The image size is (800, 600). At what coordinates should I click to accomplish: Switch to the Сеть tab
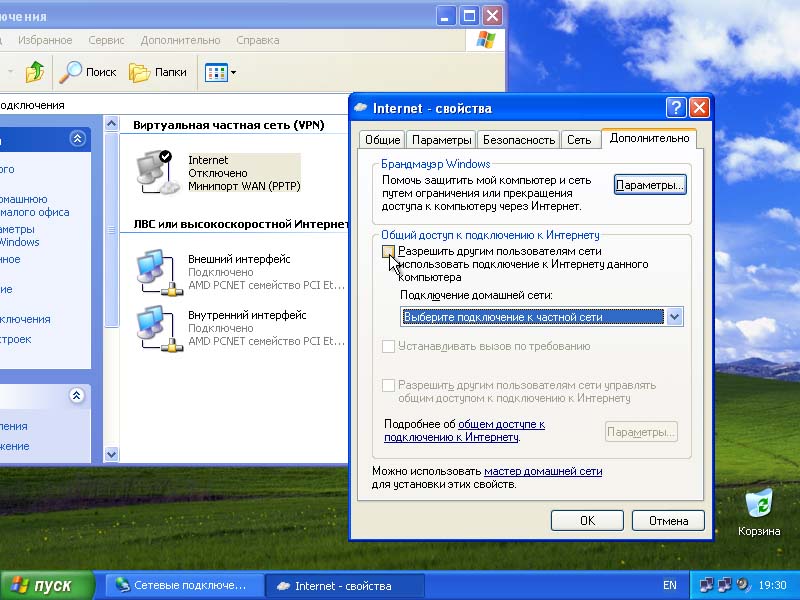pos(579,140)
